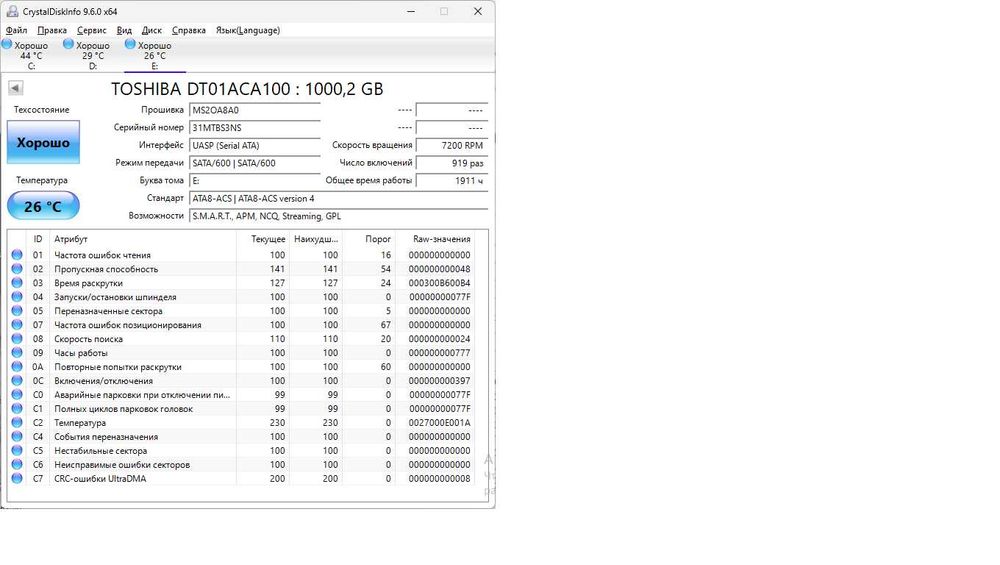This screenshot has width=1000, height=565.
Task: Select the Запуски/остановки шпинделя attribute text
Action: pyautogui.click(x=115, y=297)
